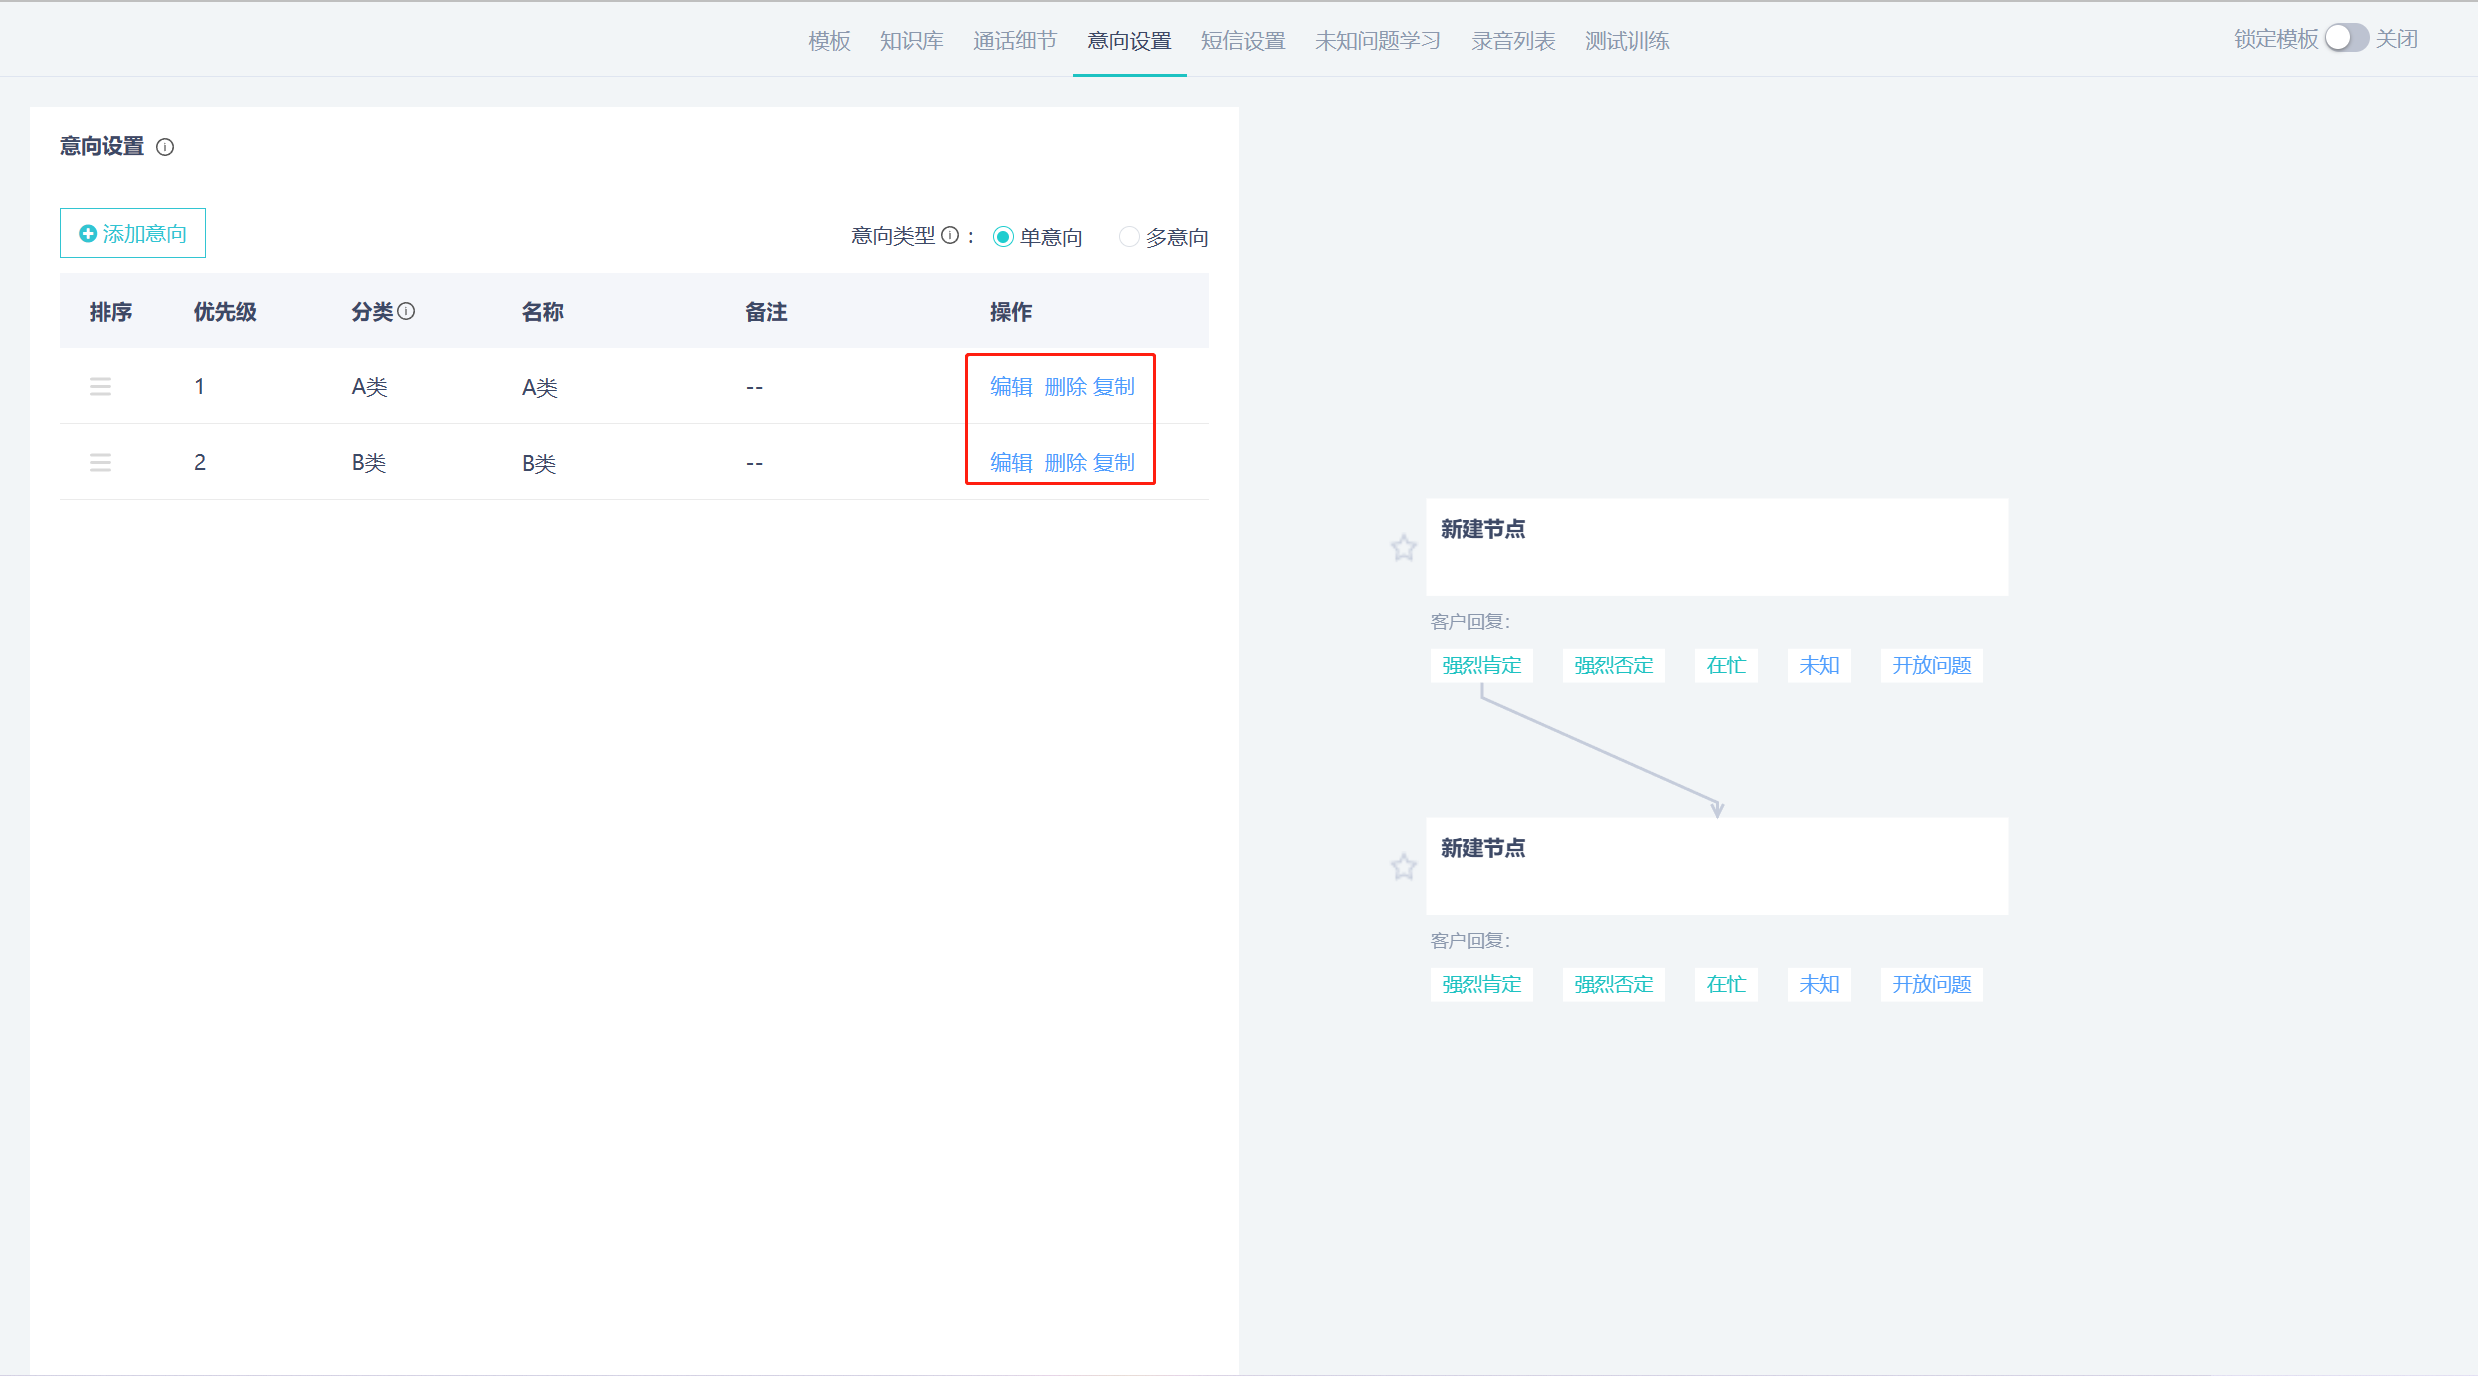Click 复制 for the A类 row
The height and width of the screenshot is (1376, 2478).
1114,387
